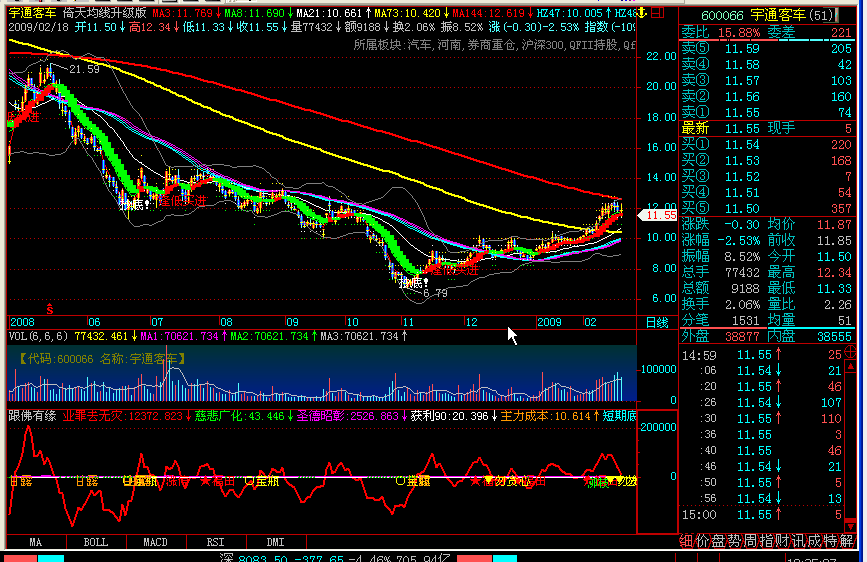Image resolution: width=867 pixels, height=562 pixels.
Task: Select the 买⑤ 11.50 bid row
Action: [766, 209]
